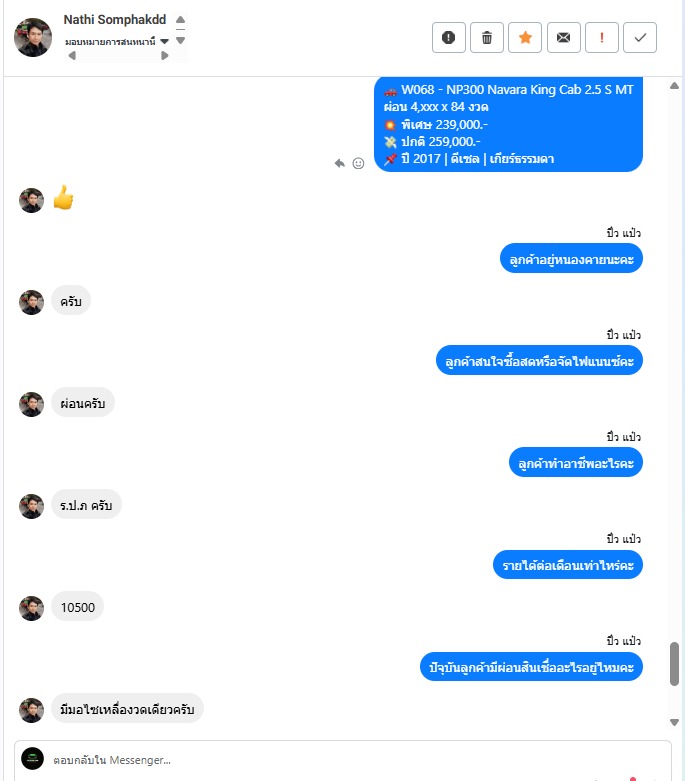Image resolution: width=685 pixels, height=781 pixels.
Task: Click the Nathi Somphakdd contact name
Action: (x=115, y=19)
